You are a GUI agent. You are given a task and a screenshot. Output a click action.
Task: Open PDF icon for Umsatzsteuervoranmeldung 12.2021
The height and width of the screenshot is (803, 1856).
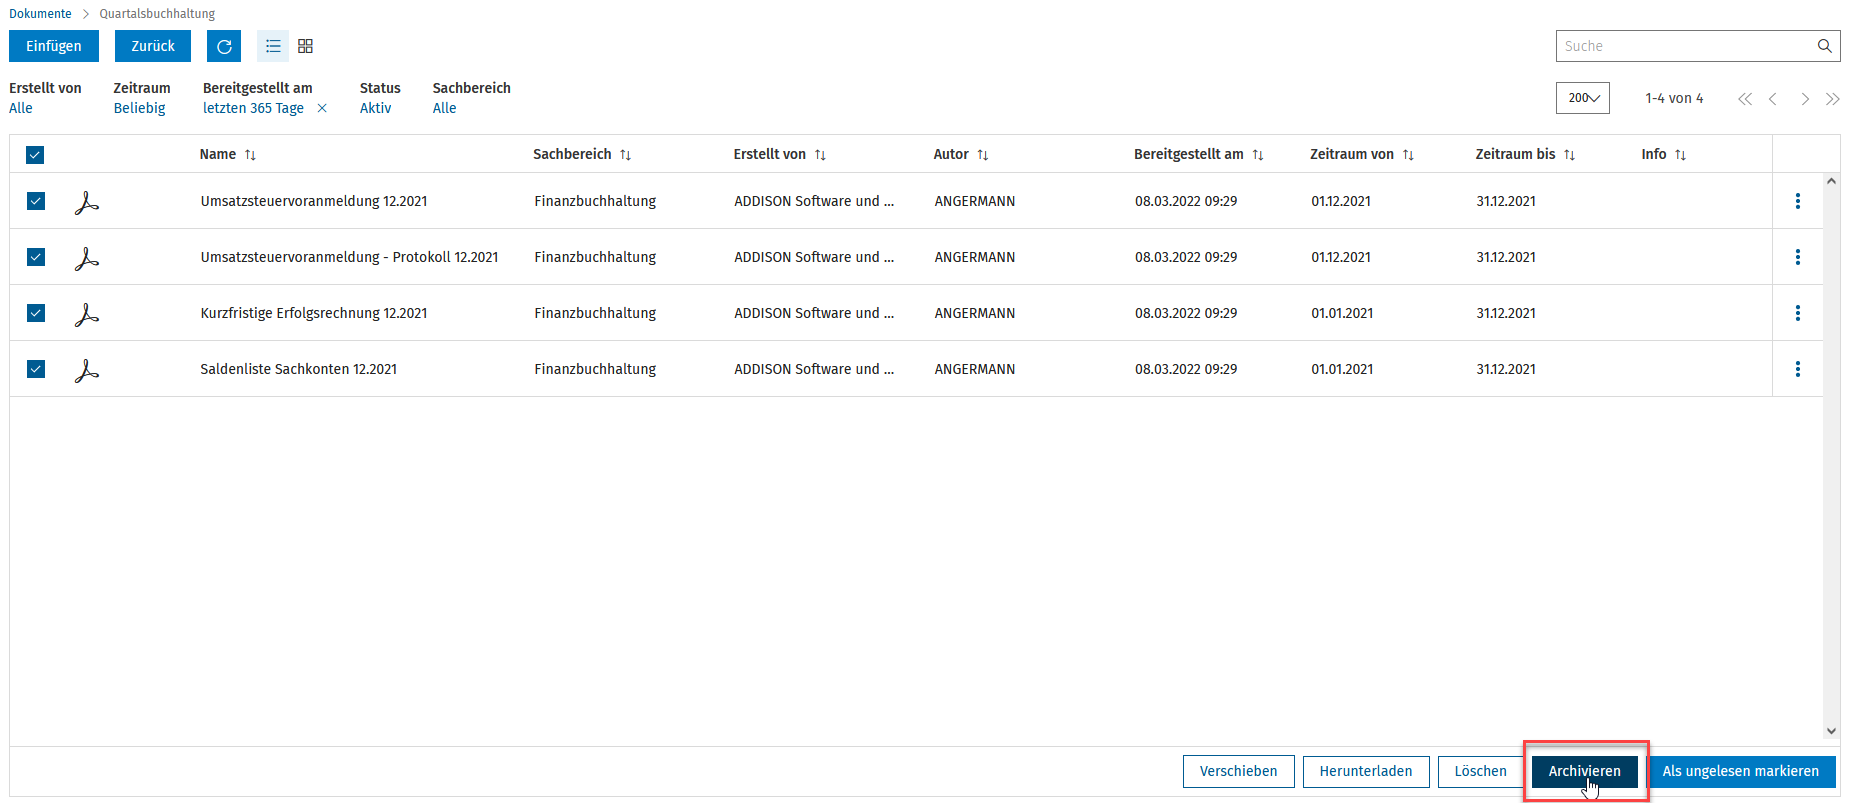87,202
